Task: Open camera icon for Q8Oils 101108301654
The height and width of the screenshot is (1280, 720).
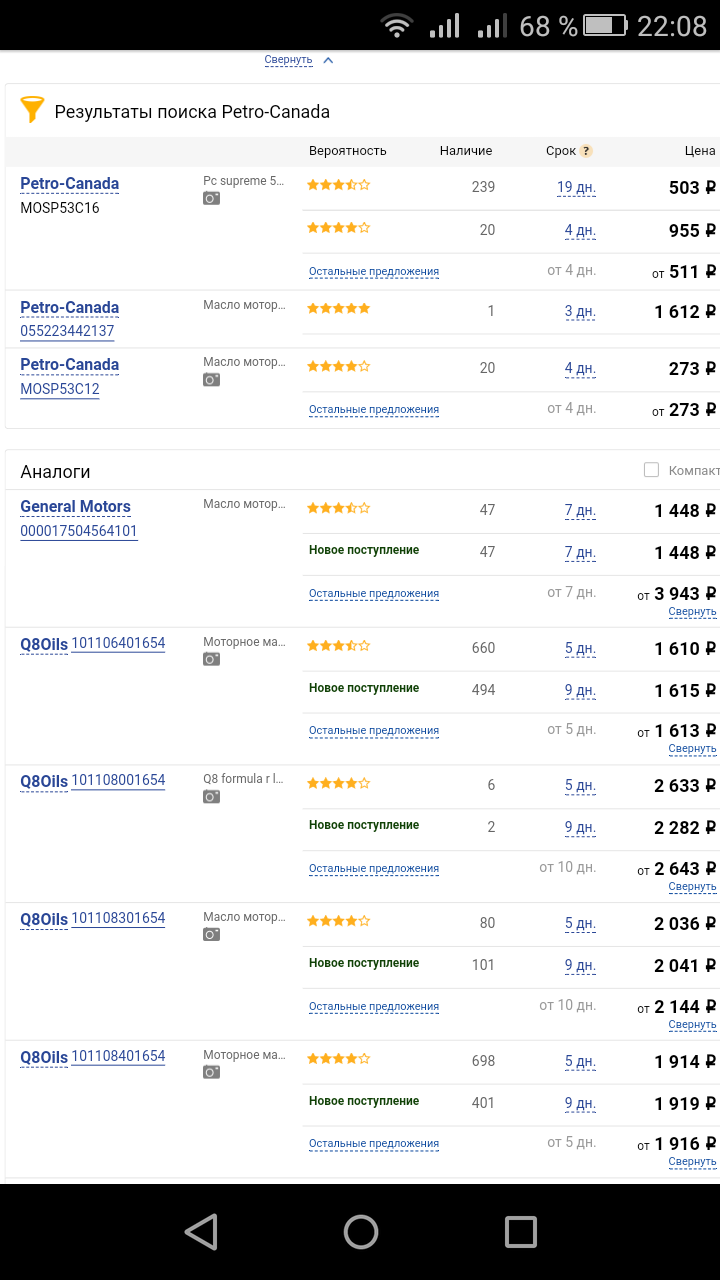Action: 211,935
